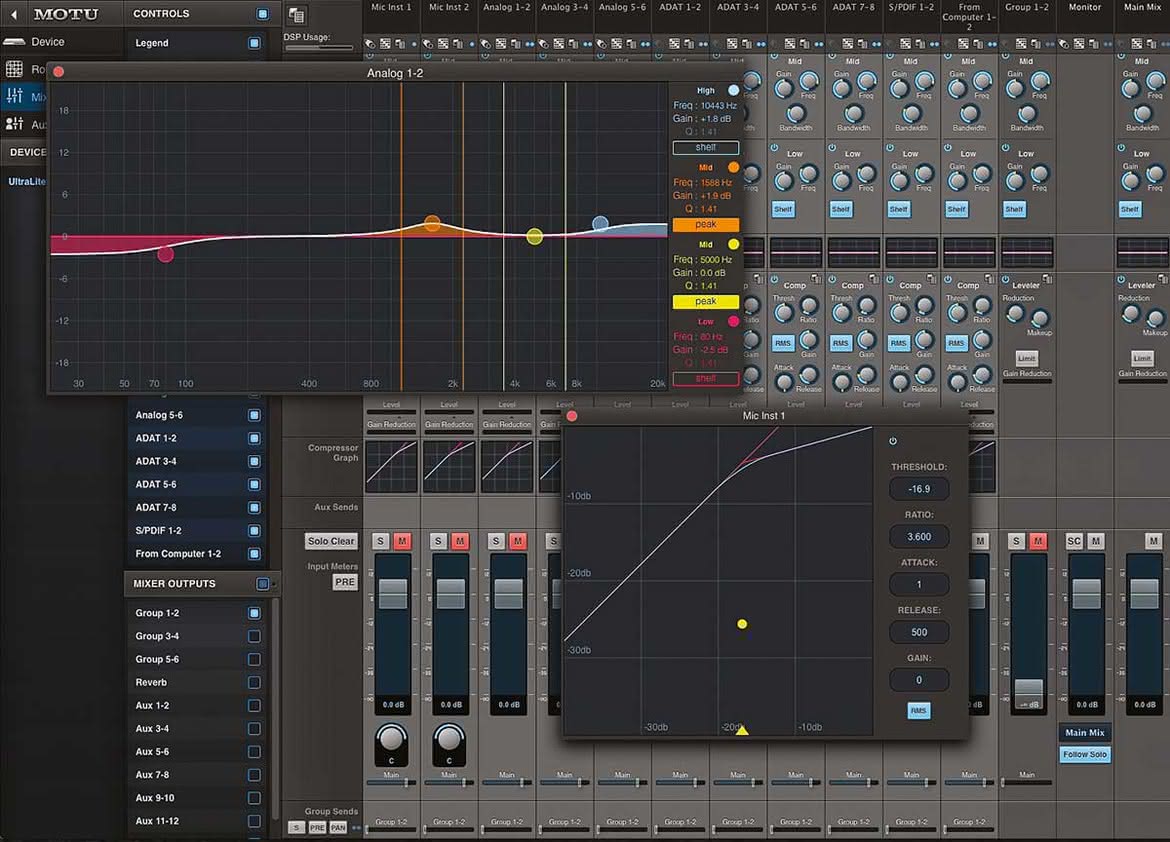Open Mic Inst 2 compressor graph thumbnail
1170x842 pixels.
(x=449, y=467)
